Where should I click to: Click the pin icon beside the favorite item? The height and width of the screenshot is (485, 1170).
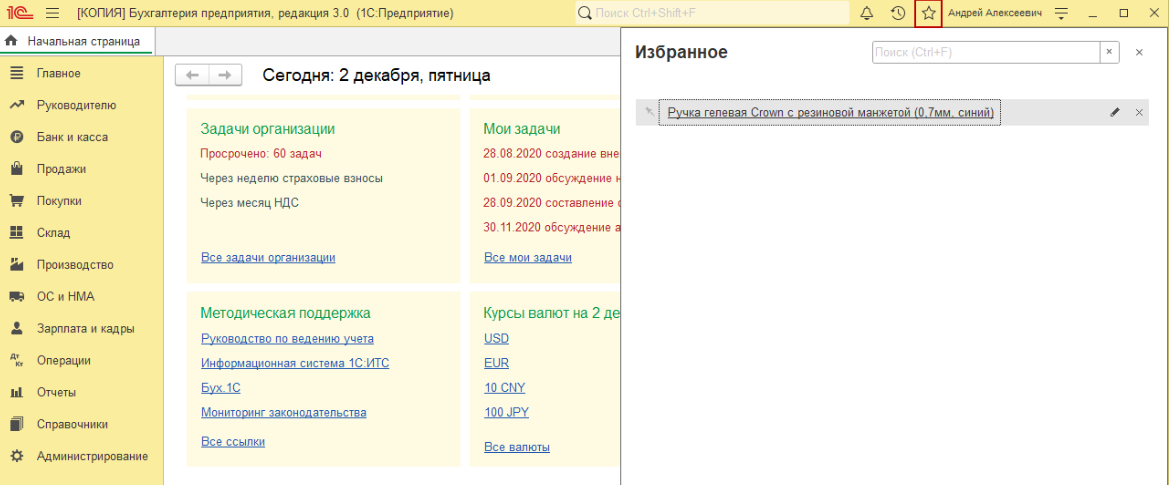pos(649,113)
